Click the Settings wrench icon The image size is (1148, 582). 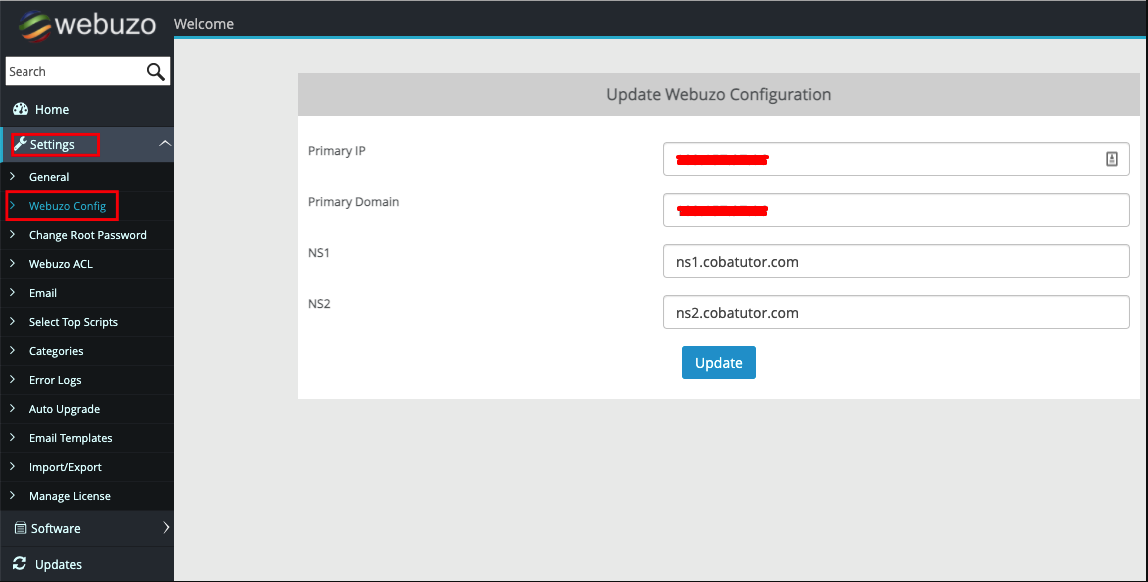(20, 144)
